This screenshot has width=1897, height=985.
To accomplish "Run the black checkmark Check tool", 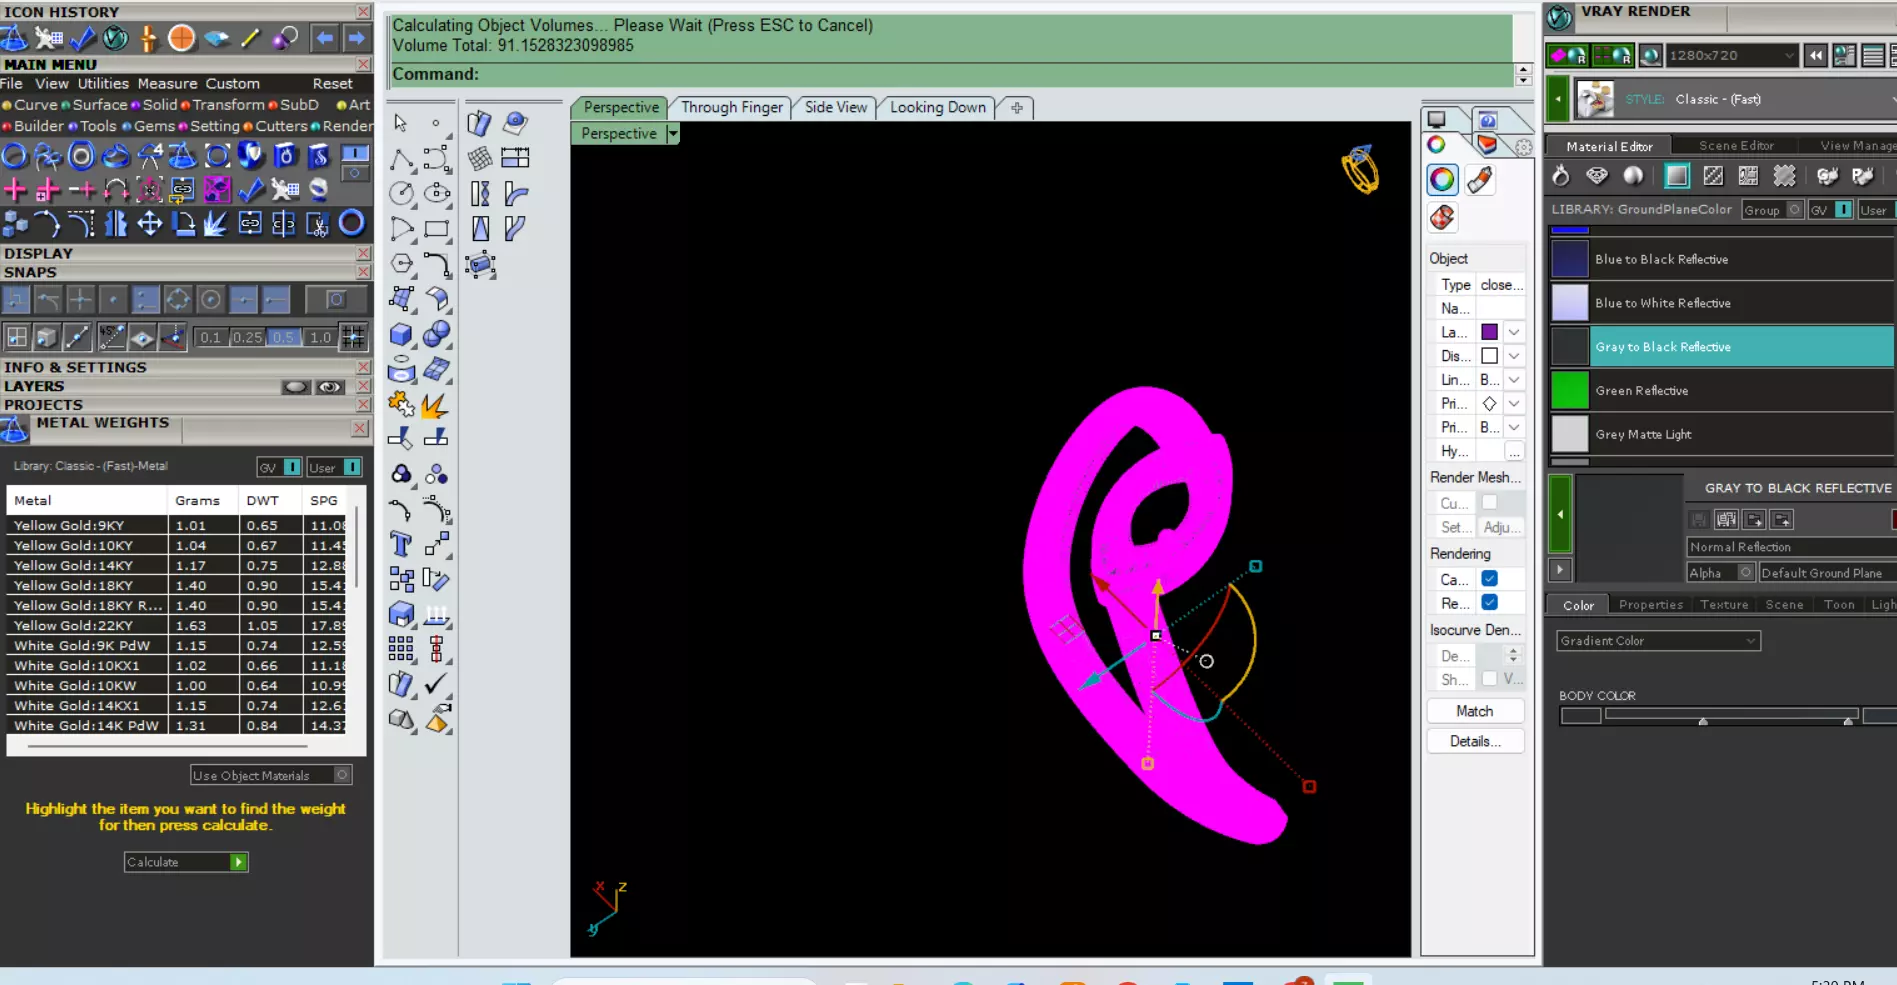I will [x=437, y=684].
